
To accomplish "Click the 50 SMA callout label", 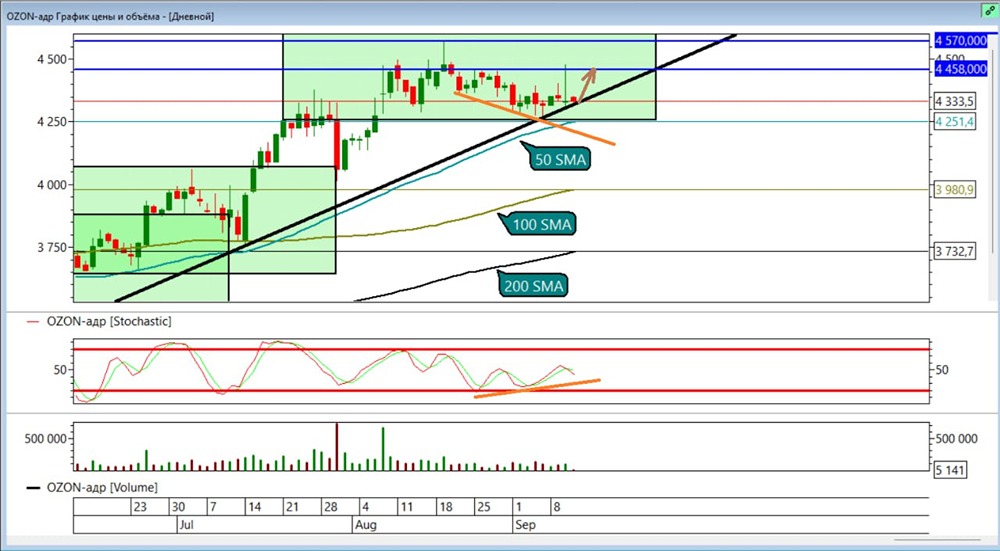I will (560, 160).
